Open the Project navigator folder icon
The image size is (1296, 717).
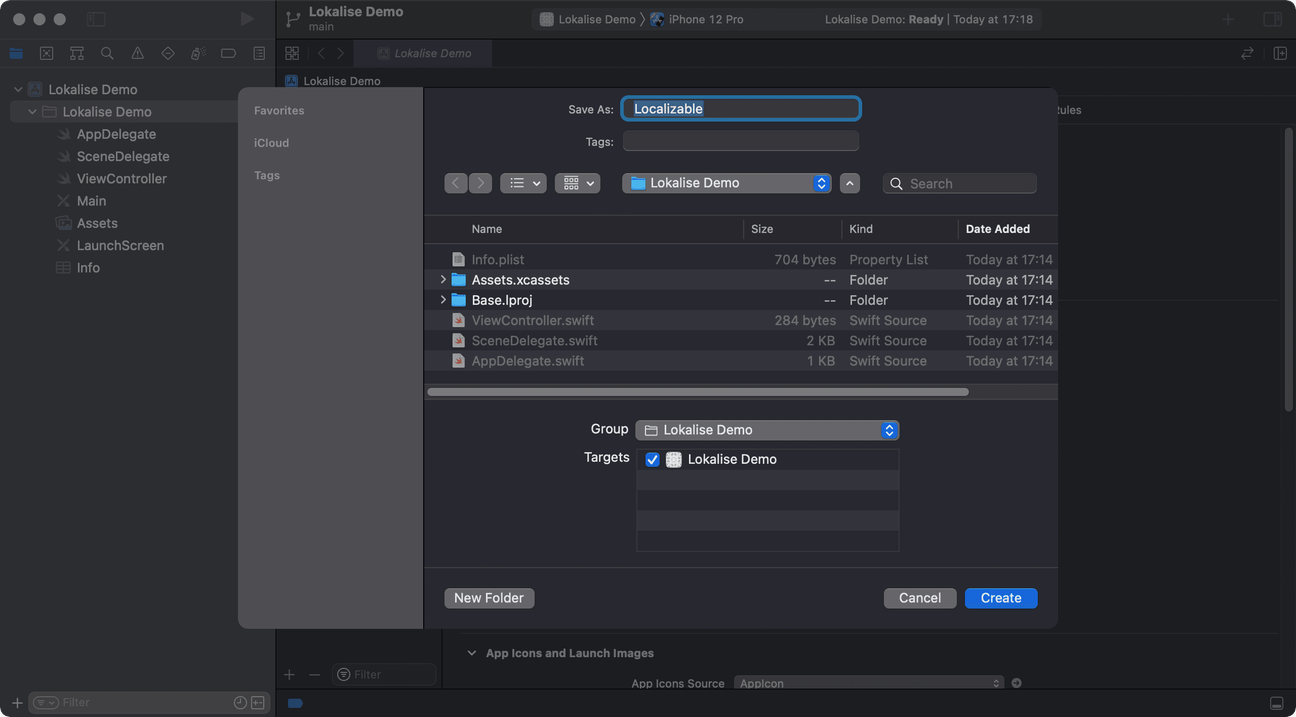tap(16, 53)
